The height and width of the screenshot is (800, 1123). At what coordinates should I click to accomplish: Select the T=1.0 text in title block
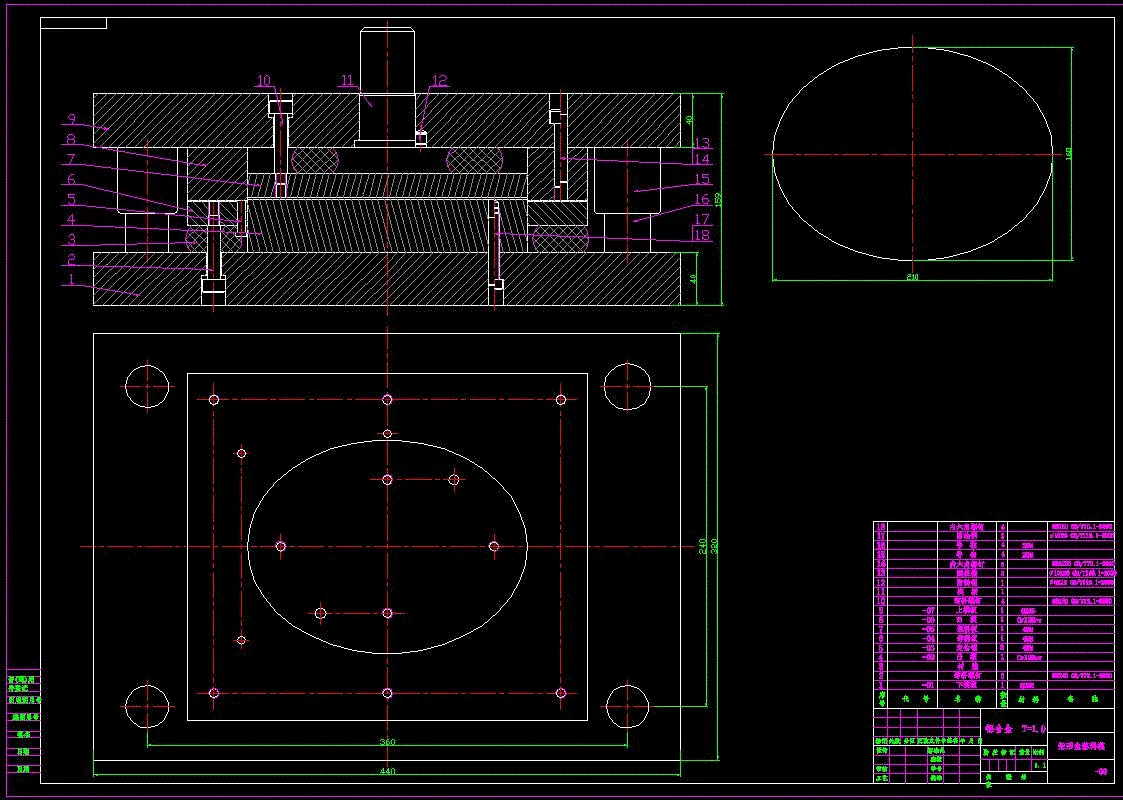(x=1034, y=728)
